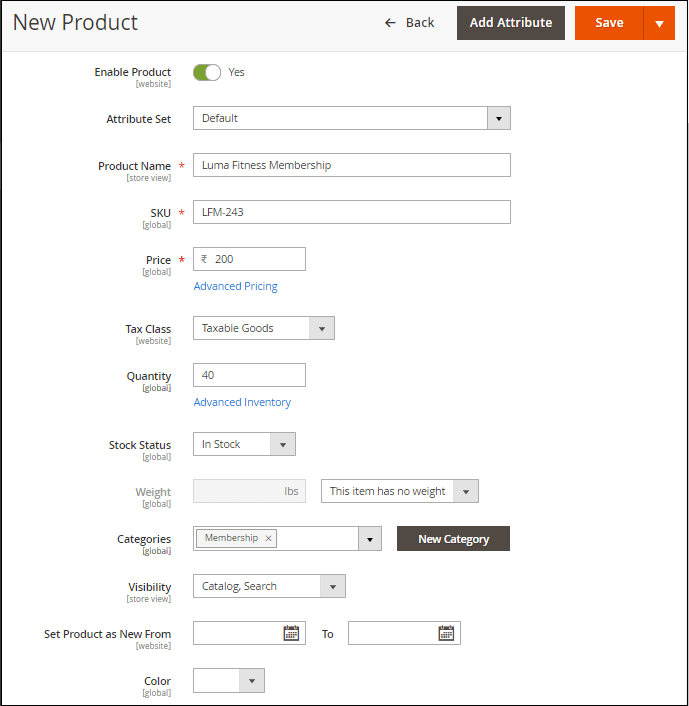Click the Set Product as New From date field

click(x=249, y=633)
